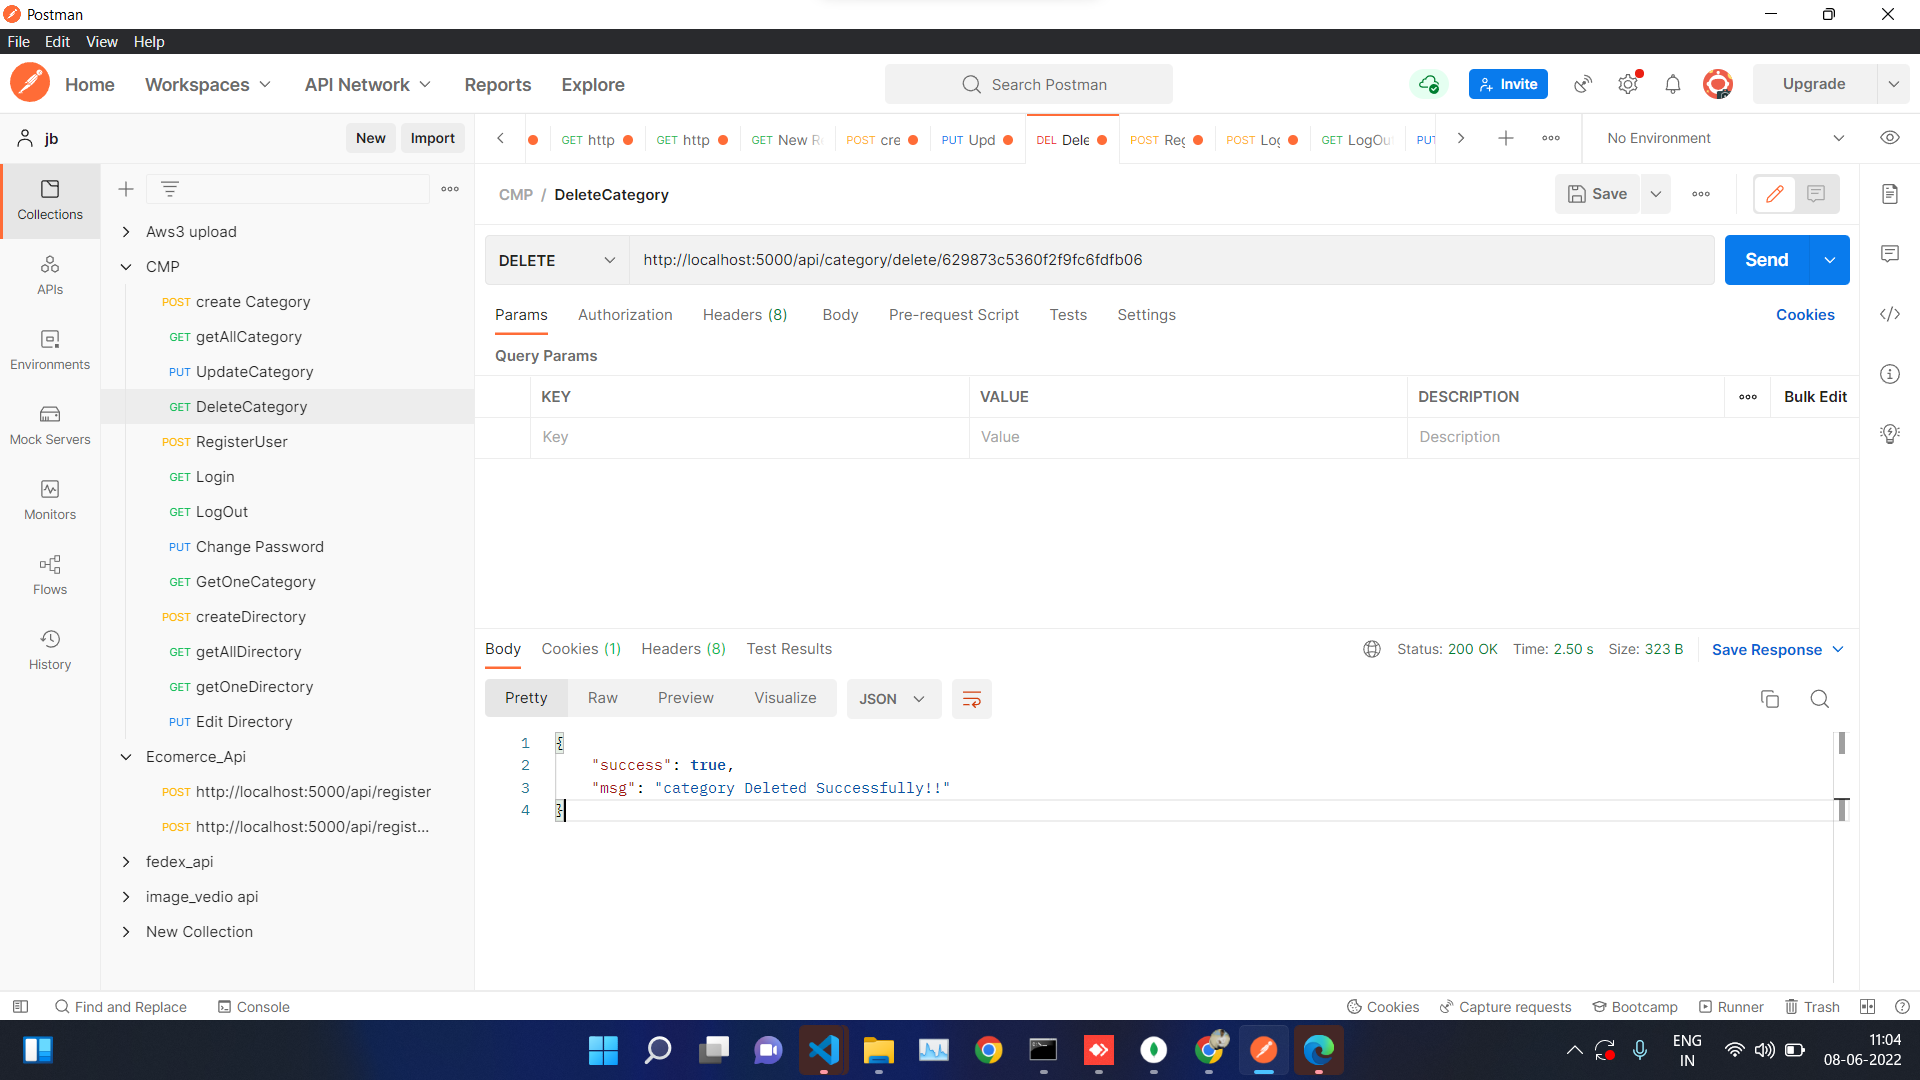The width and height of the screenshot is (1920, 1080).
Task: Open tab options ellipsis menu
Action: (x=1551, y=138)
